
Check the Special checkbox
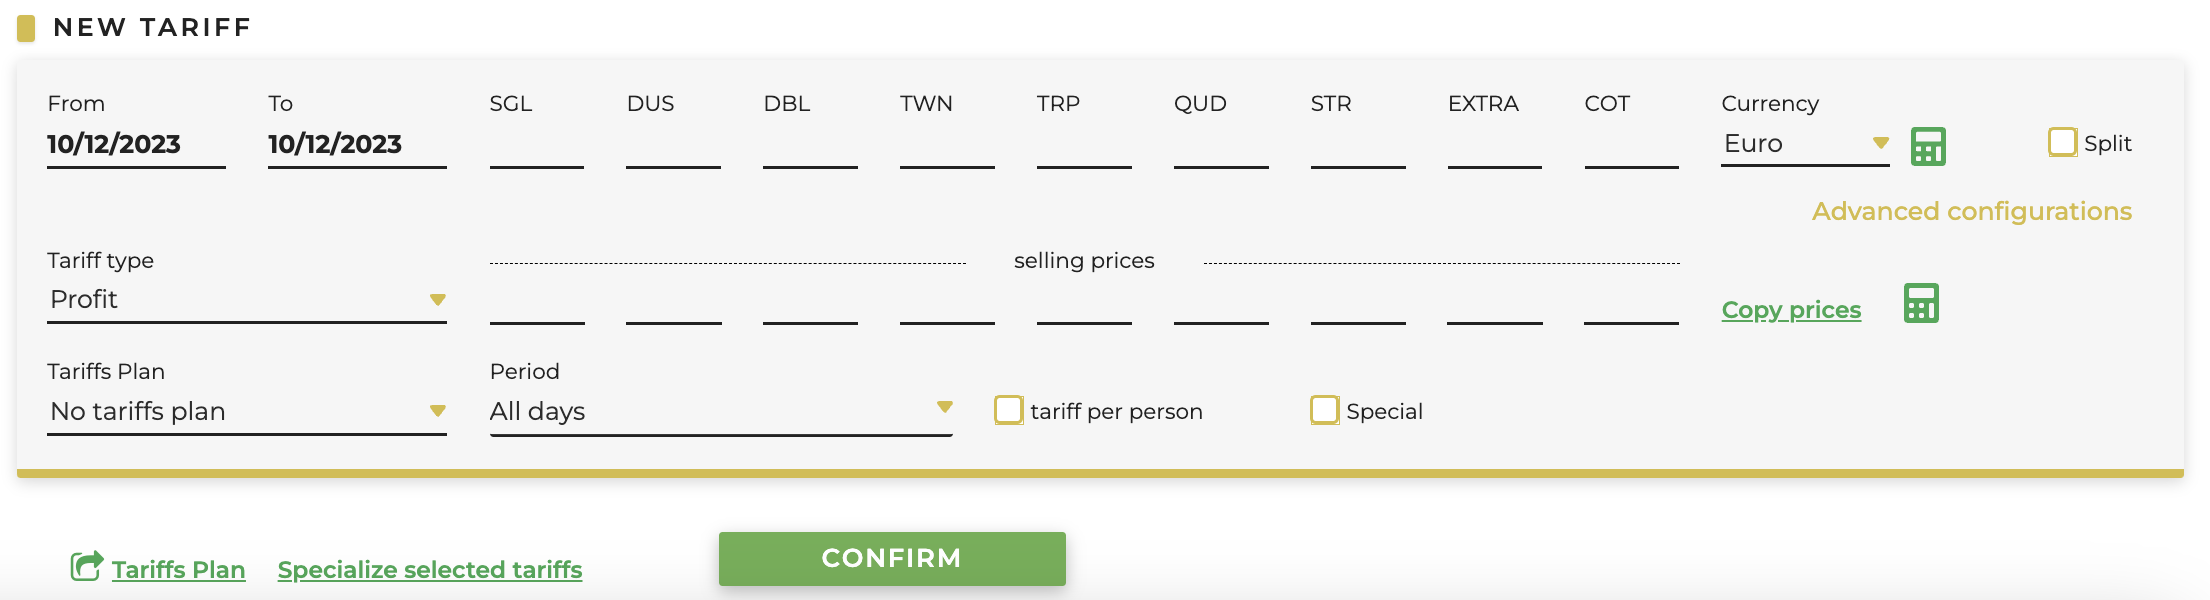(x=1324, y=410)
